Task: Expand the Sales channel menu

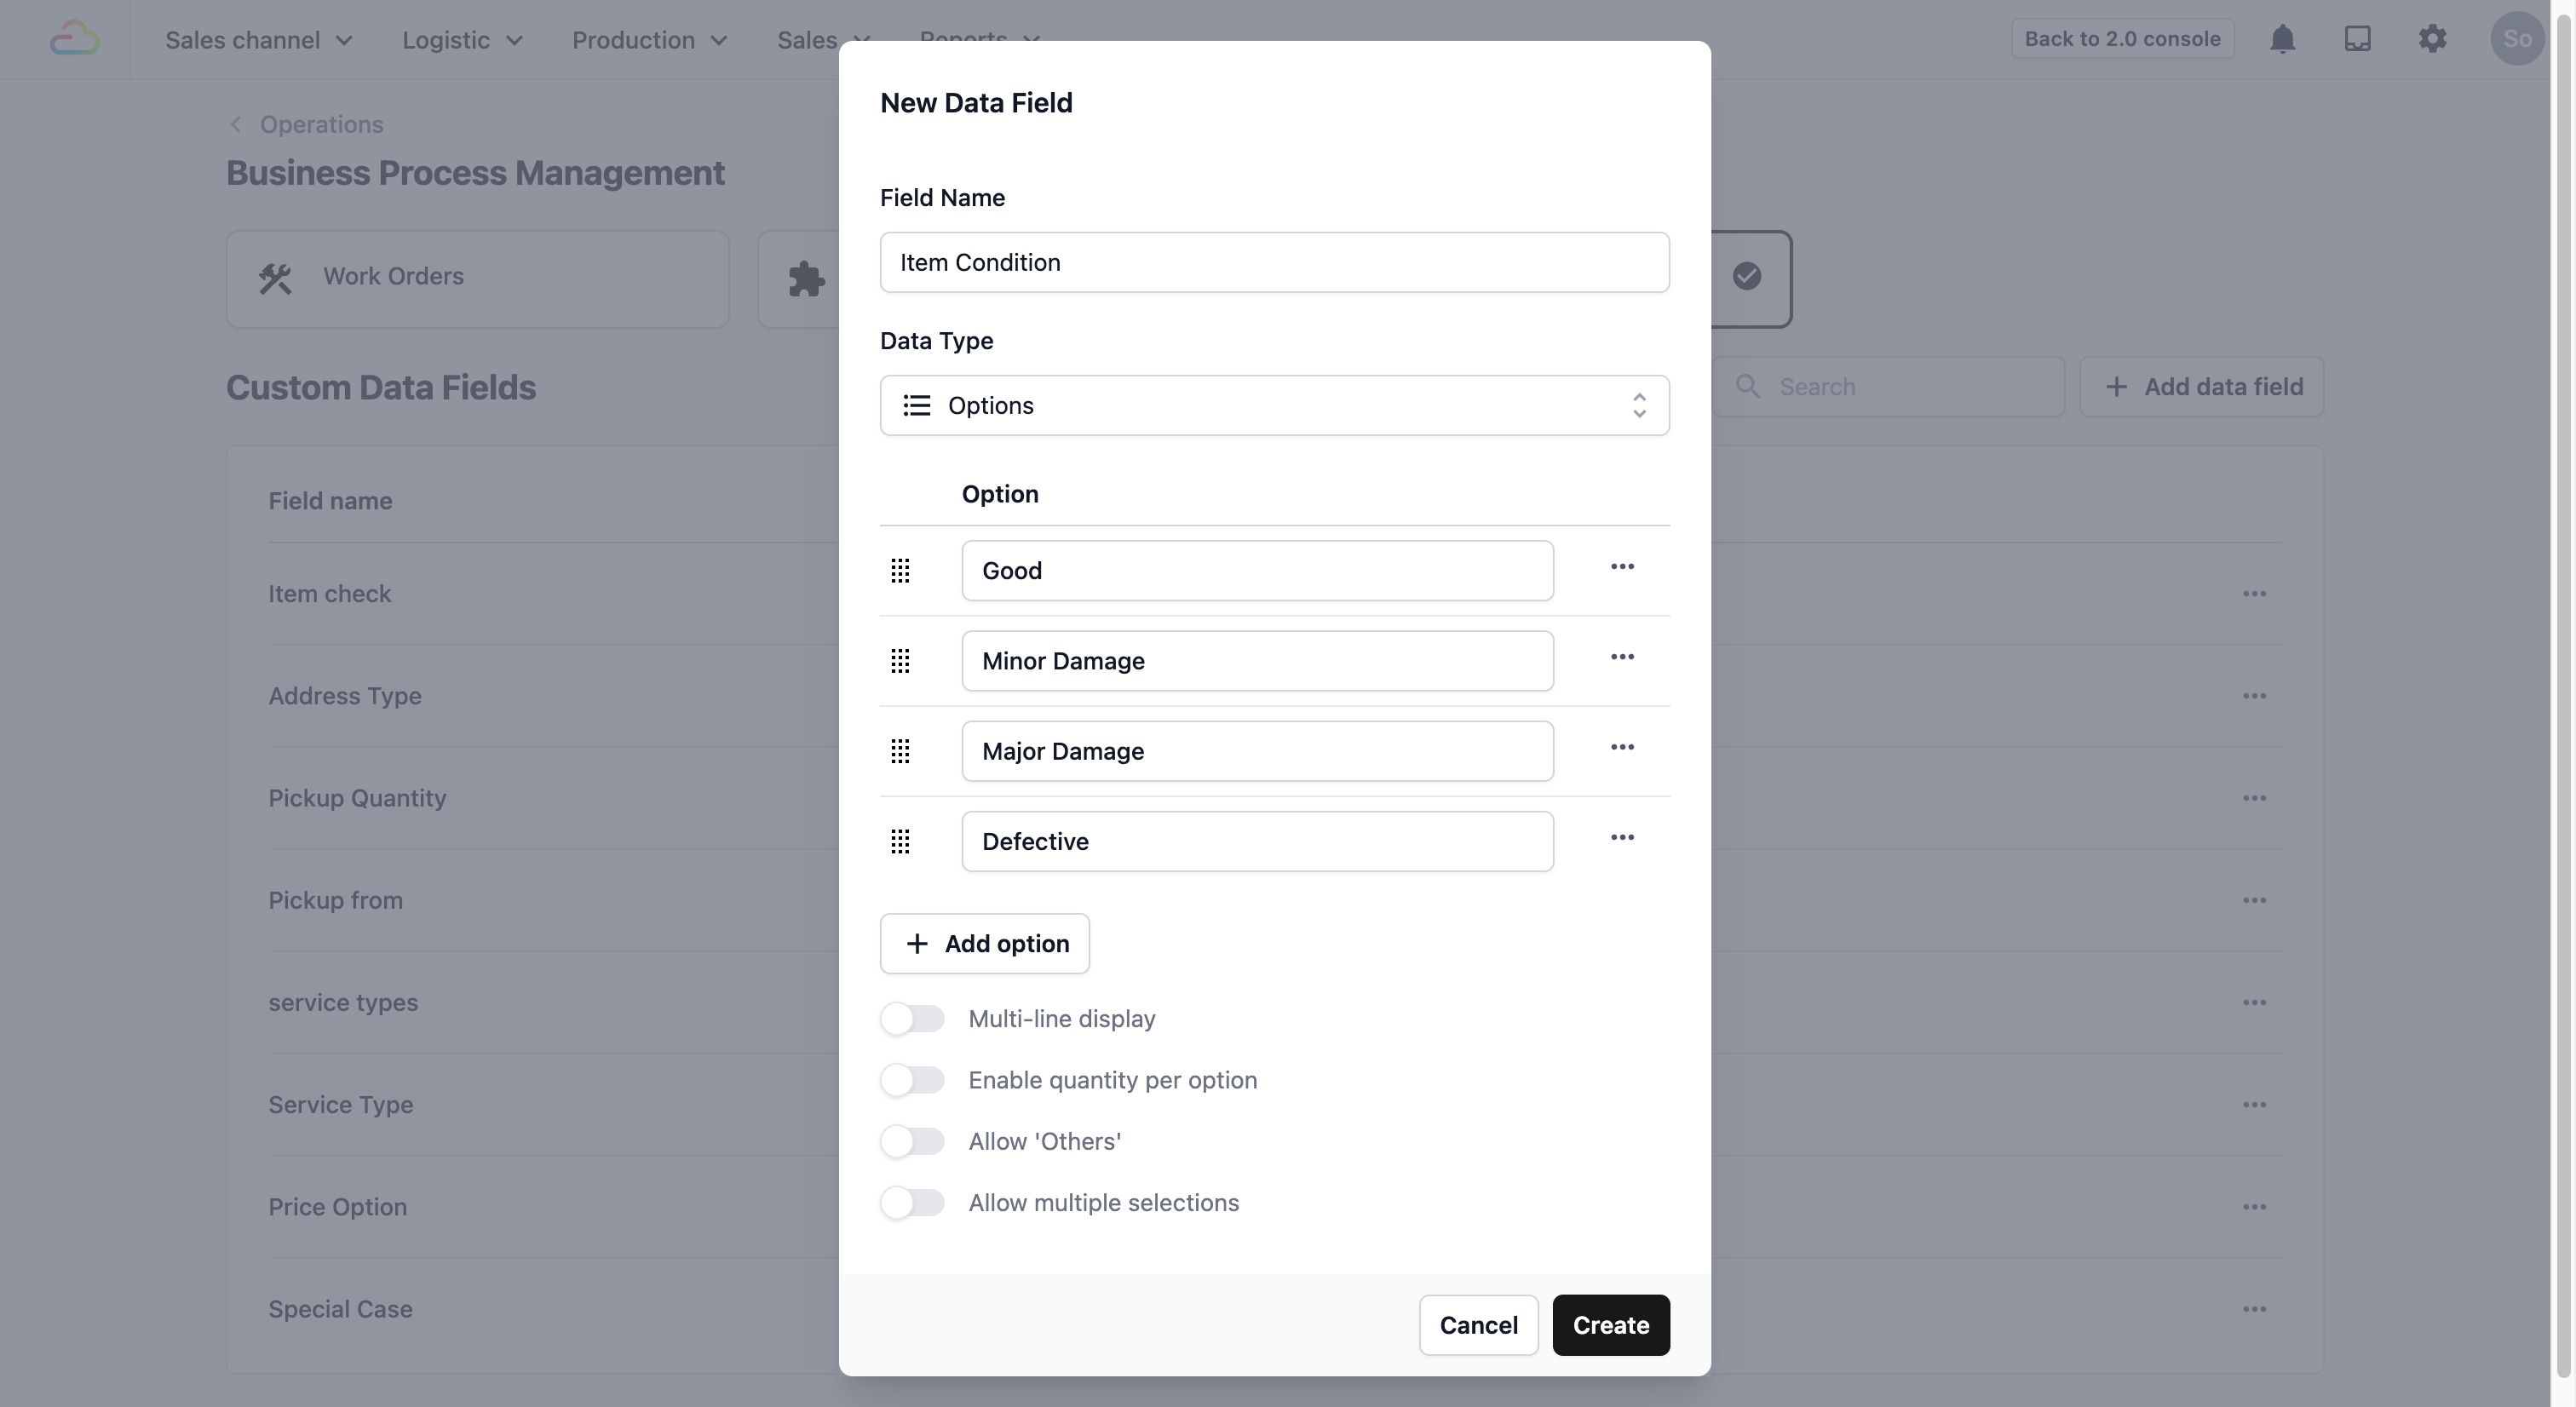Action: 259,40
